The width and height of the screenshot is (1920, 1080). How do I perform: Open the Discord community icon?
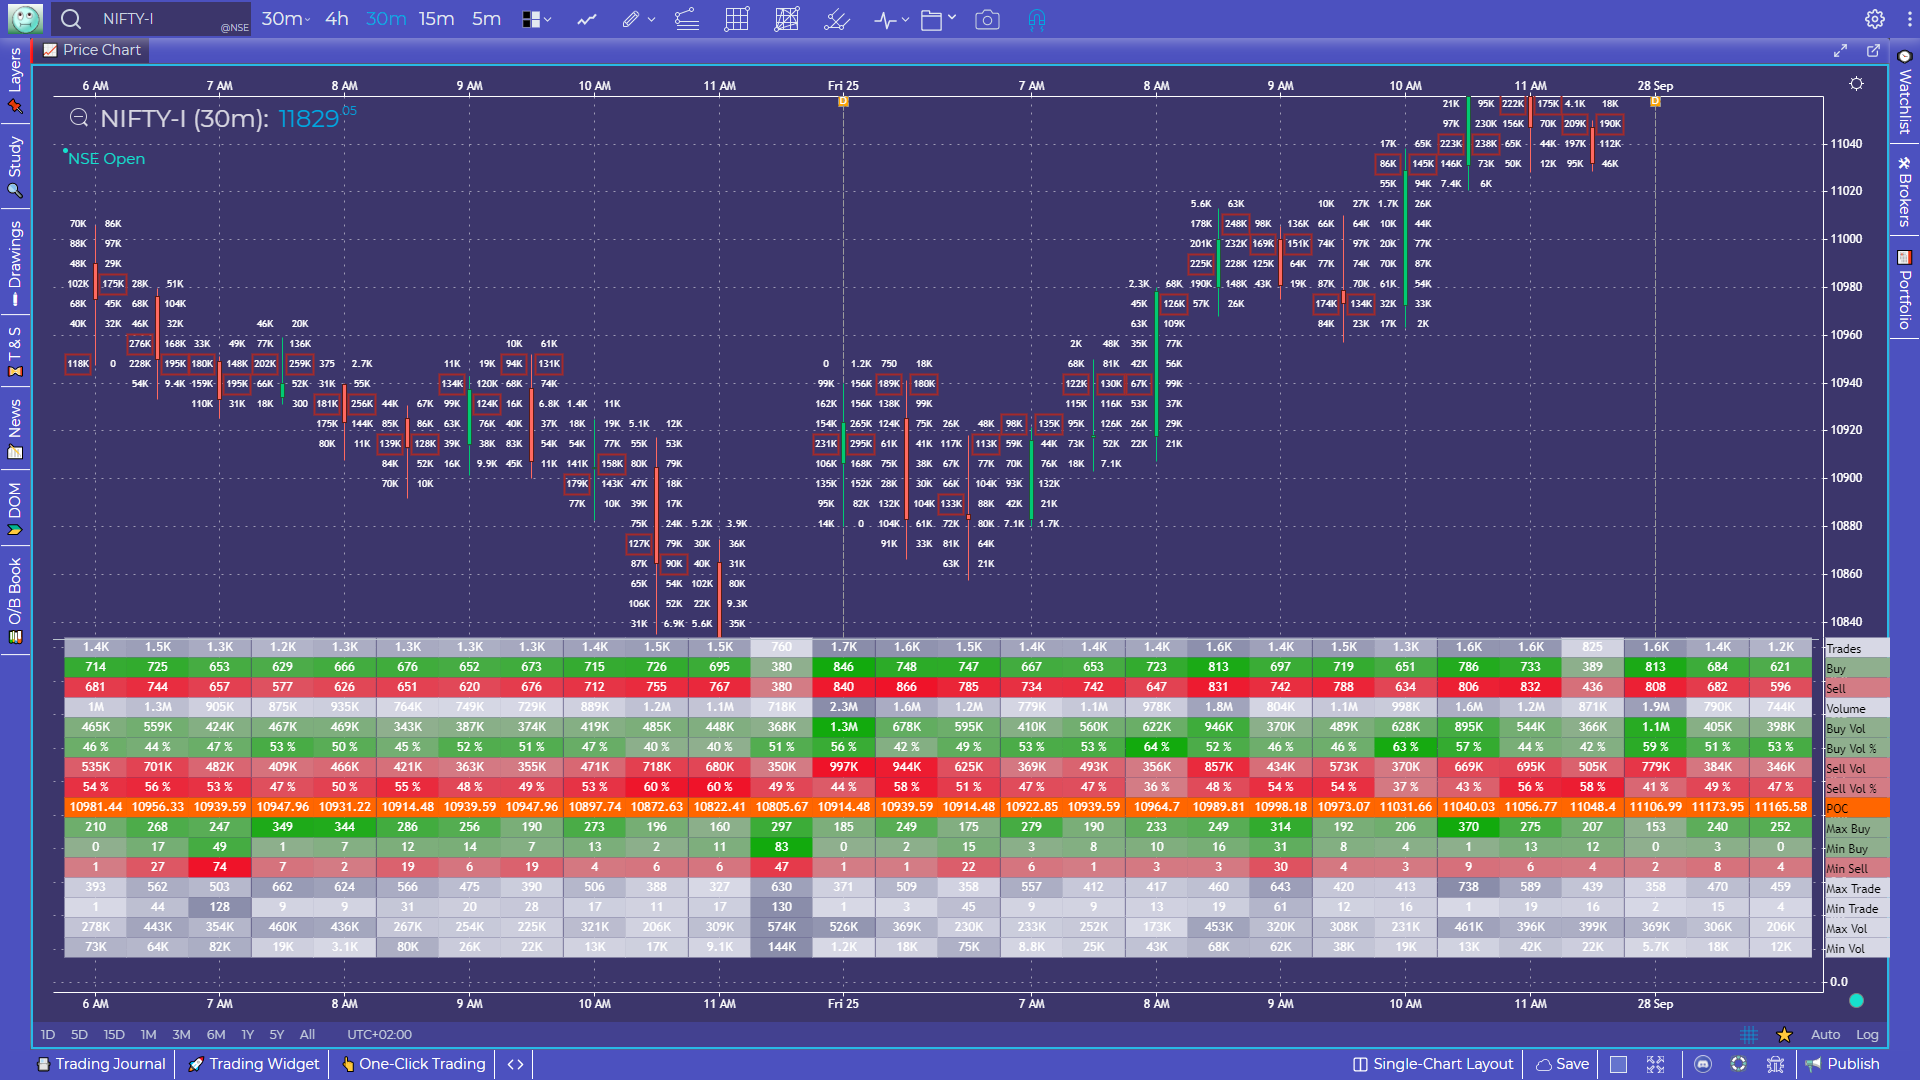[x=1703, y=1064]
